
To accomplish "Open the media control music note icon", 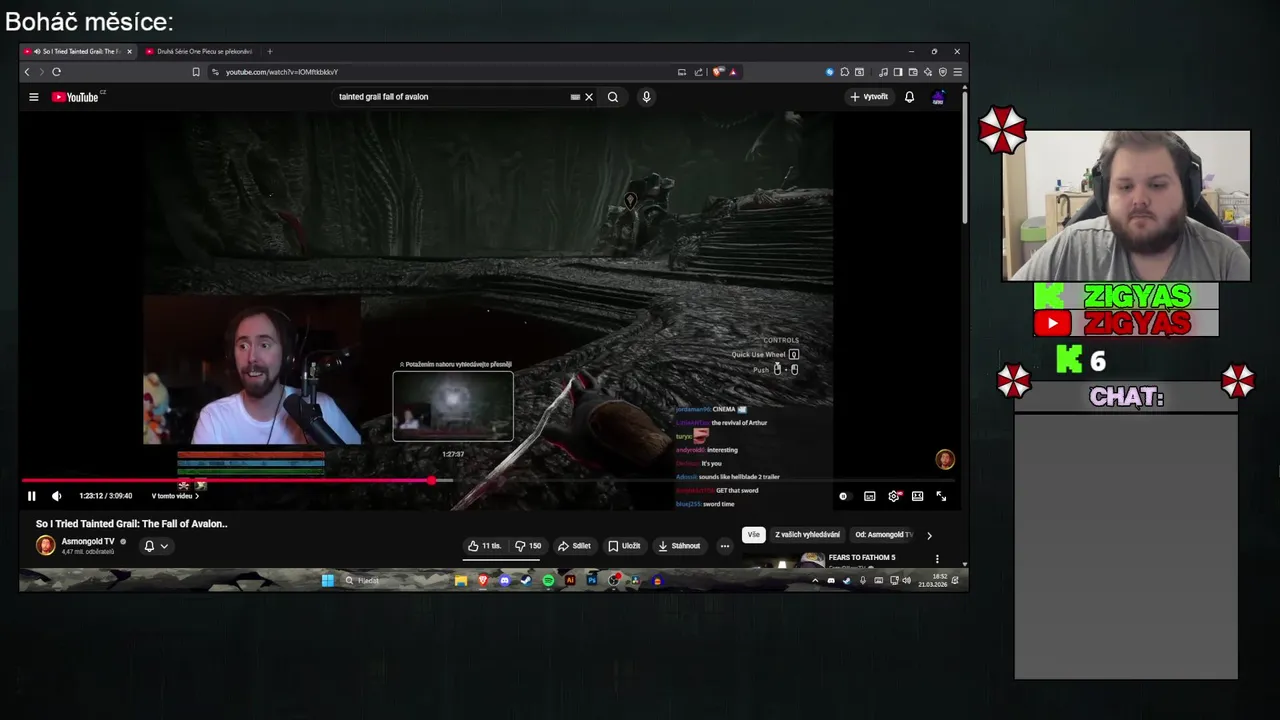I will tap(883, 72).
